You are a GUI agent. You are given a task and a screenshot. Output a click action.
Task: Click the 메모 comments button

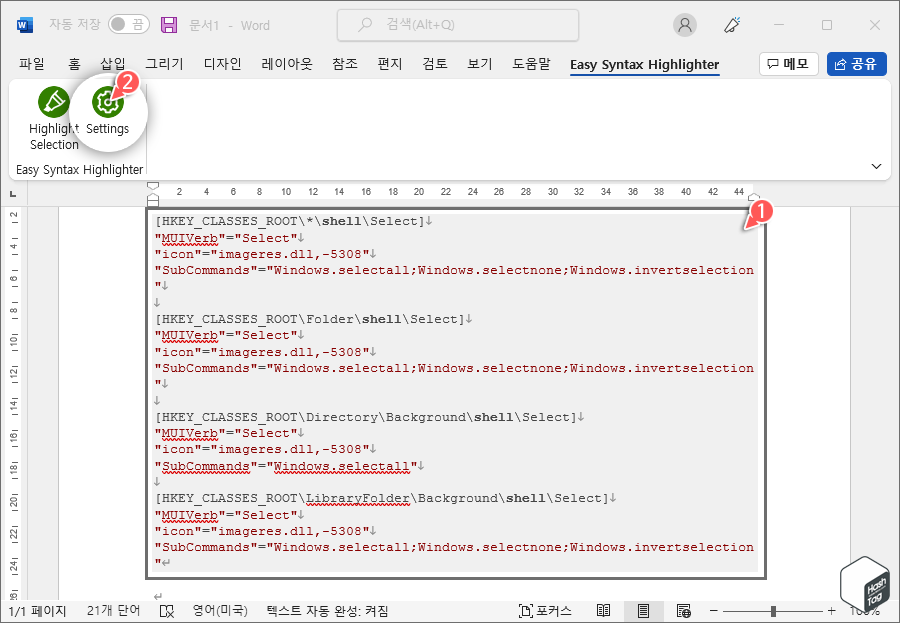[789, 64]
